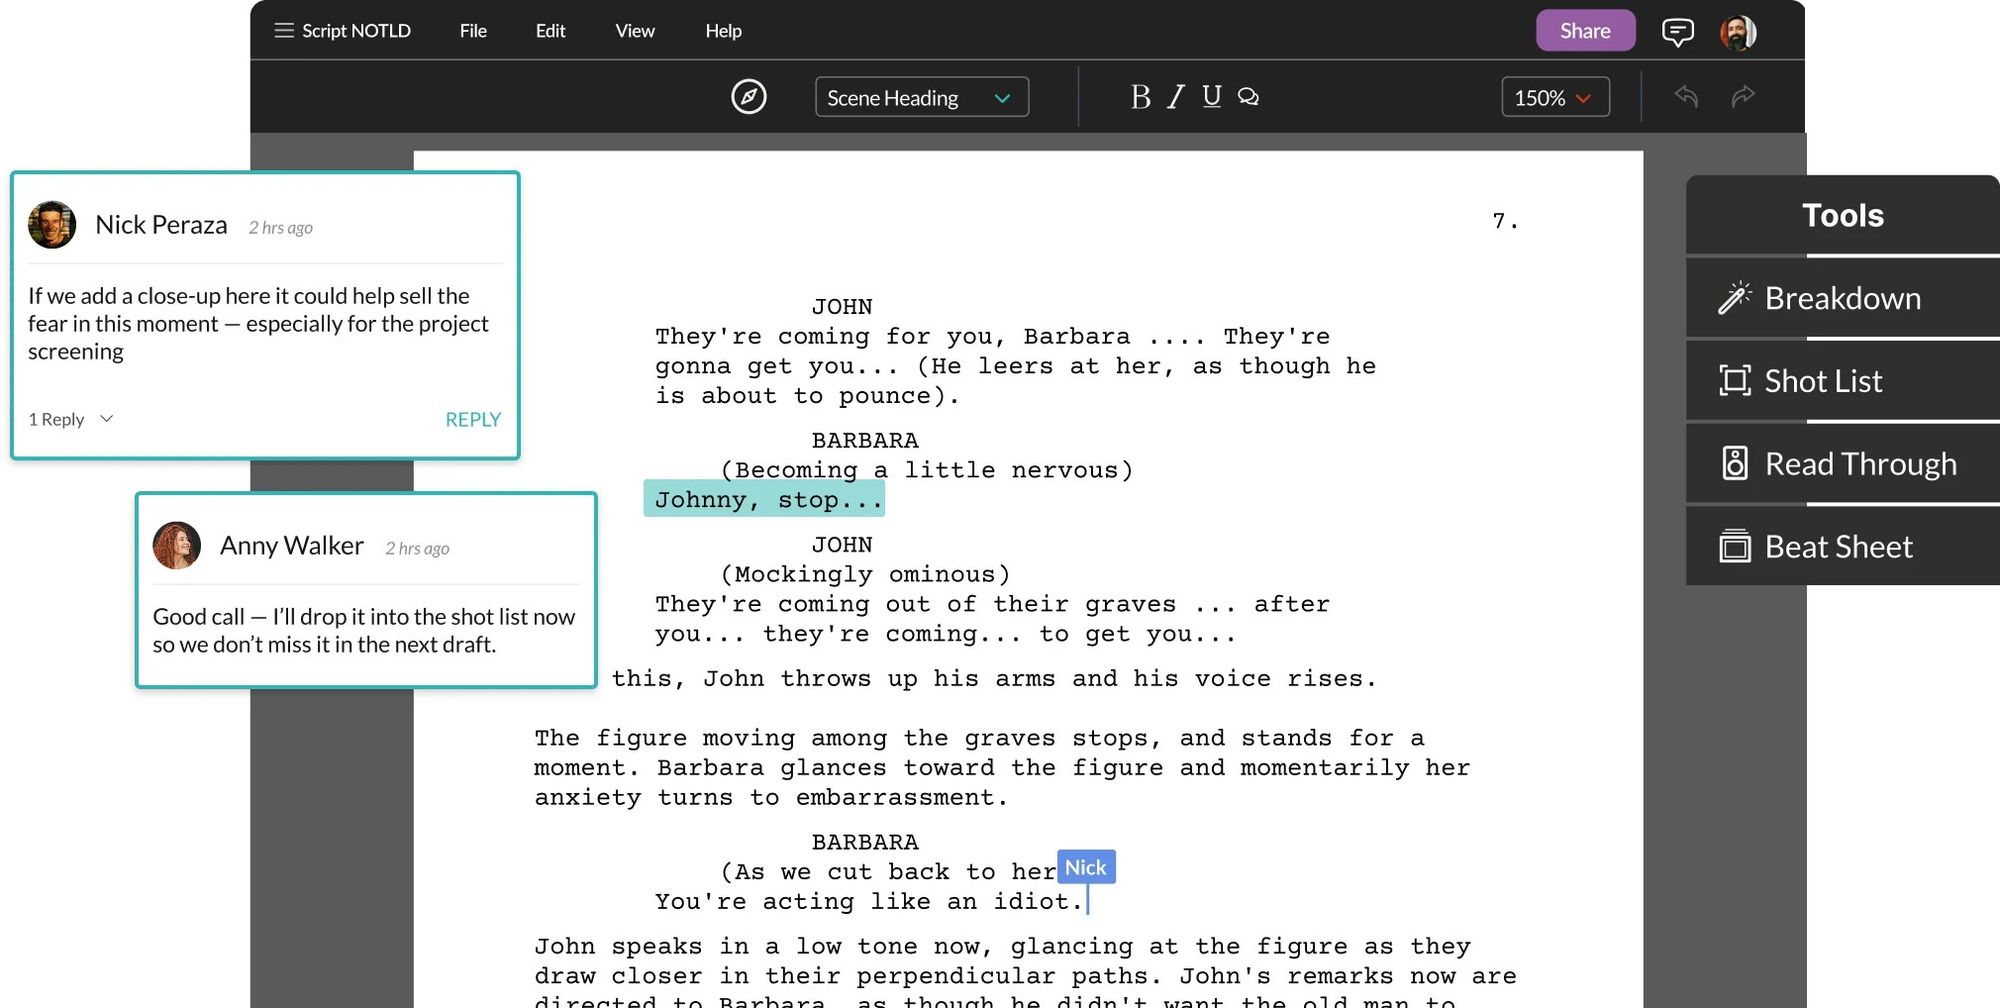This screenshot has width=2000, height=1008.
Task: Click the highlighted "Johnny, stop..." line
Action: point(765,499)
